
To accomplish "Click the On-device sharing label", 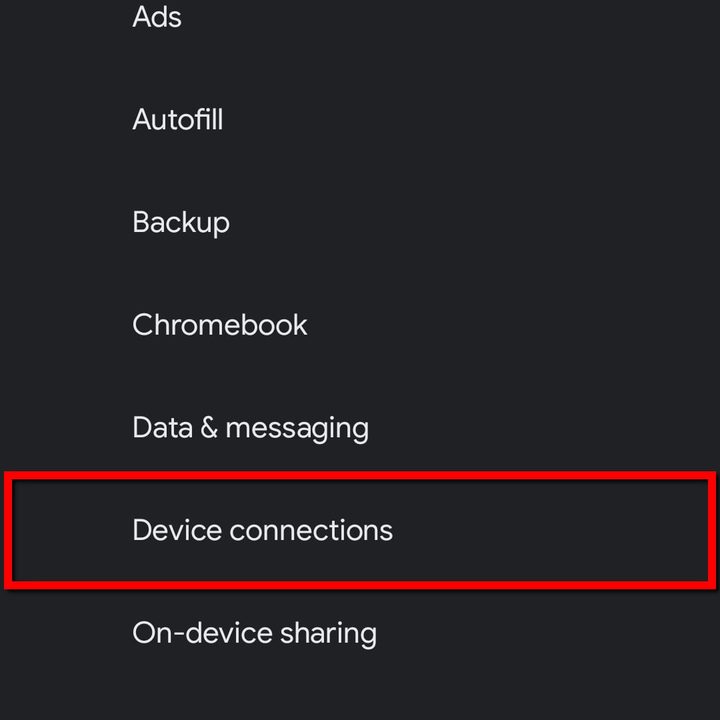I will pyautogui.click(x=254, y=633).
